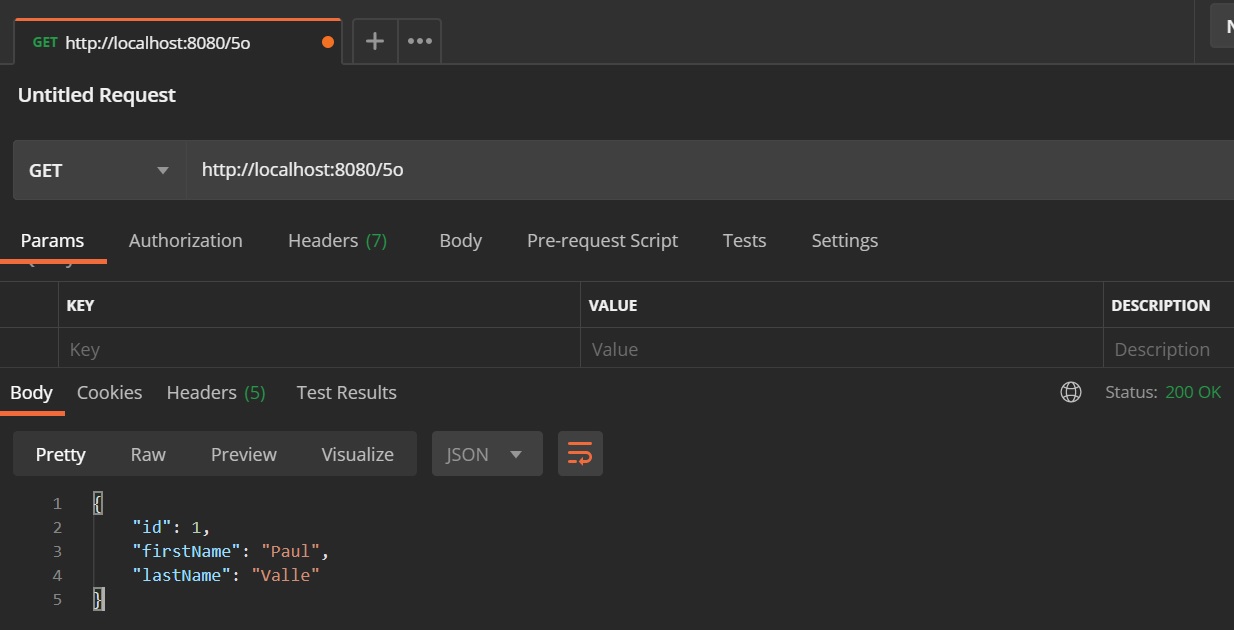Viewport: 1234px width, 630px height.
Task: Open the request Settings tab
Action: coord(844,241)
